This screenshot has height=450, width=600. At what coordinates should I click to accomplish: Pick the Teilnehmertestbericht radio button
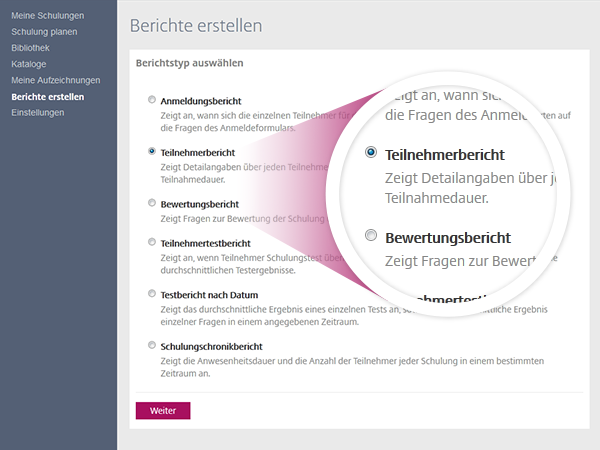[x=152, y=242]
